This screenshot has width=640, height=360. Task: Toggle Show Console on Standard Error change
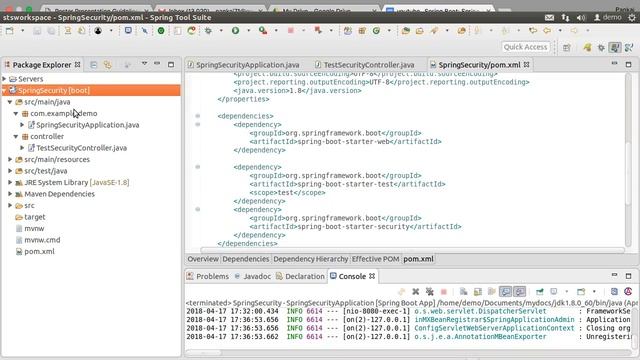pos(520,291)
